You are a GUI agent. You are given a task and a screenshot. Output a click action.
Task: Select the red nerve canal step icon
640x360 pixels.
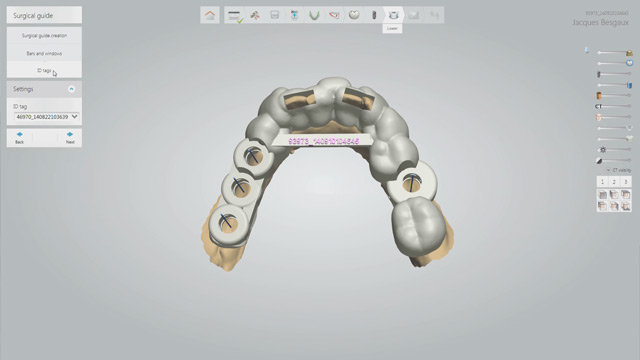point(334,16)
